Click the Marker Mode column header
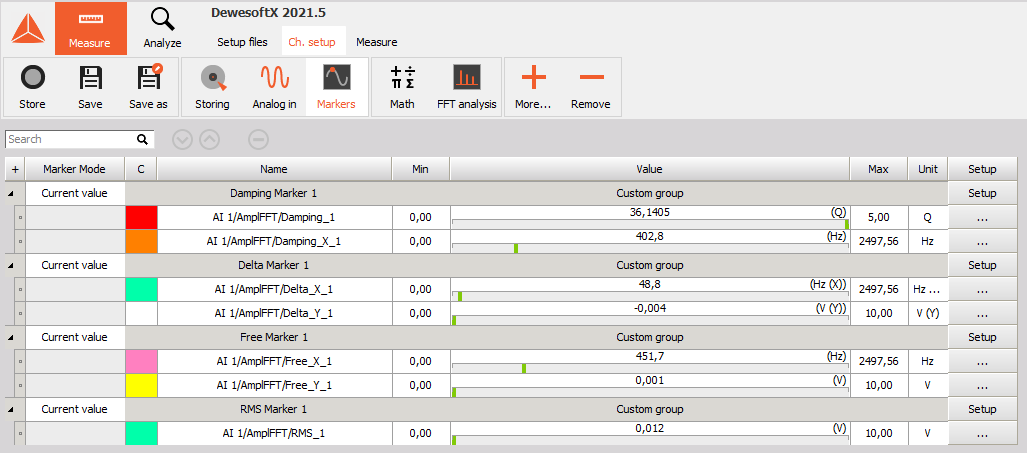 click(x=74, y=169)
